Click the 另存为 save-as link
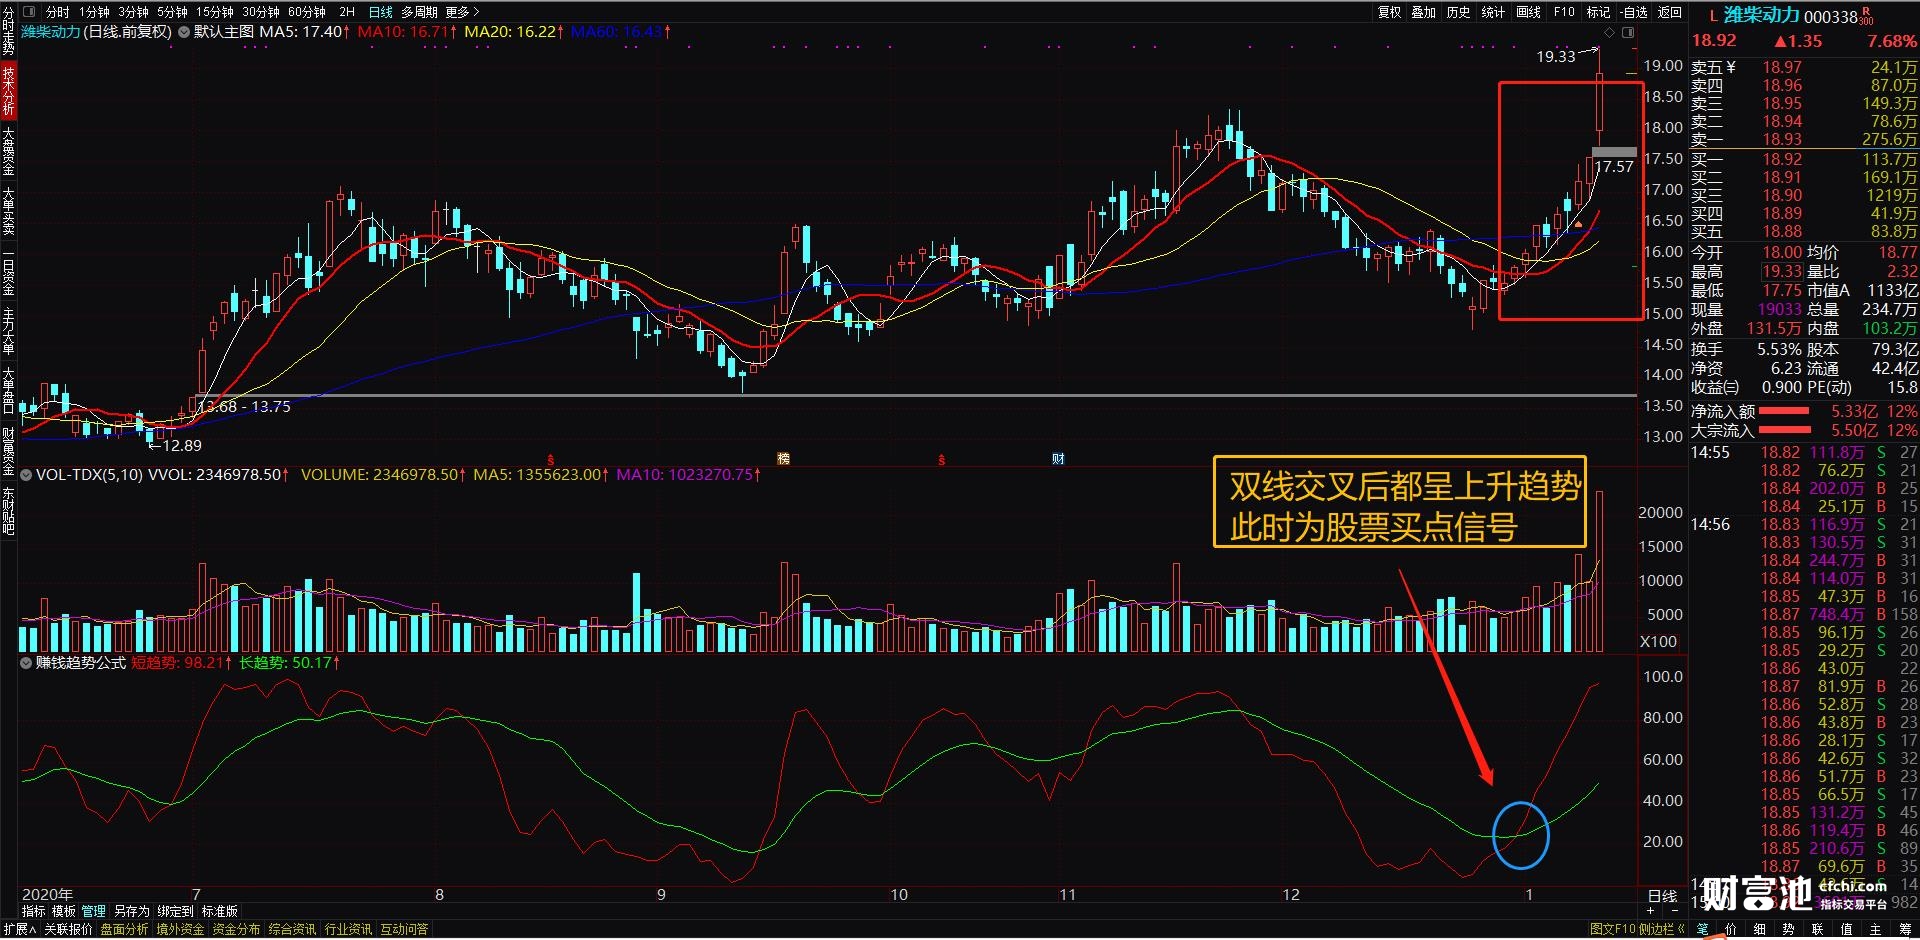This screenshot has height=940, width=1920. pyautogui.click(x=132, y=911)
